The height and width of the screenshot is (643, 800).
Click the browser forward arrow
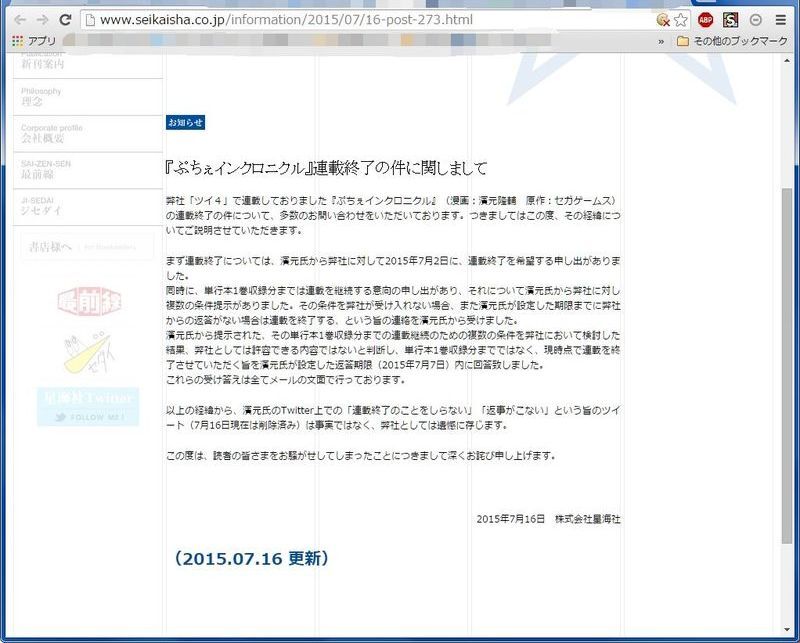(x=42, y=20)
